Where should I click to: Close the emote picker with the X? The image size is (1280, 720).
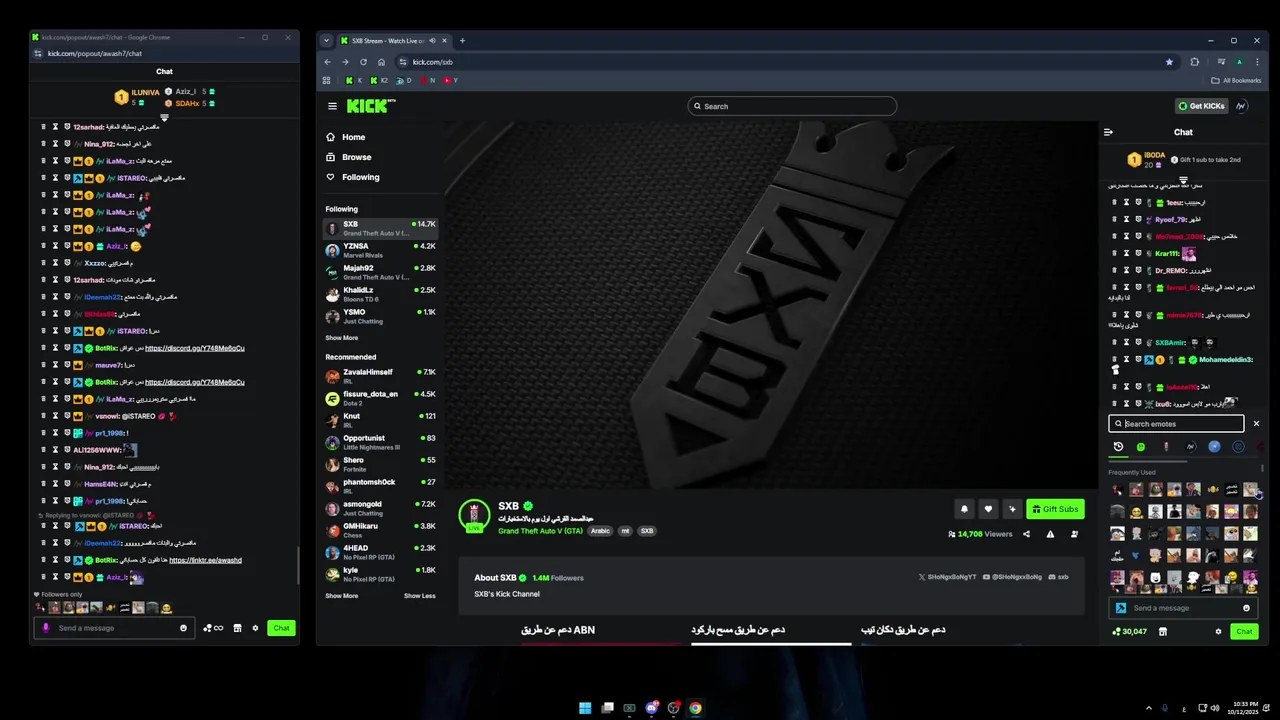click(x=1256, y=424)
